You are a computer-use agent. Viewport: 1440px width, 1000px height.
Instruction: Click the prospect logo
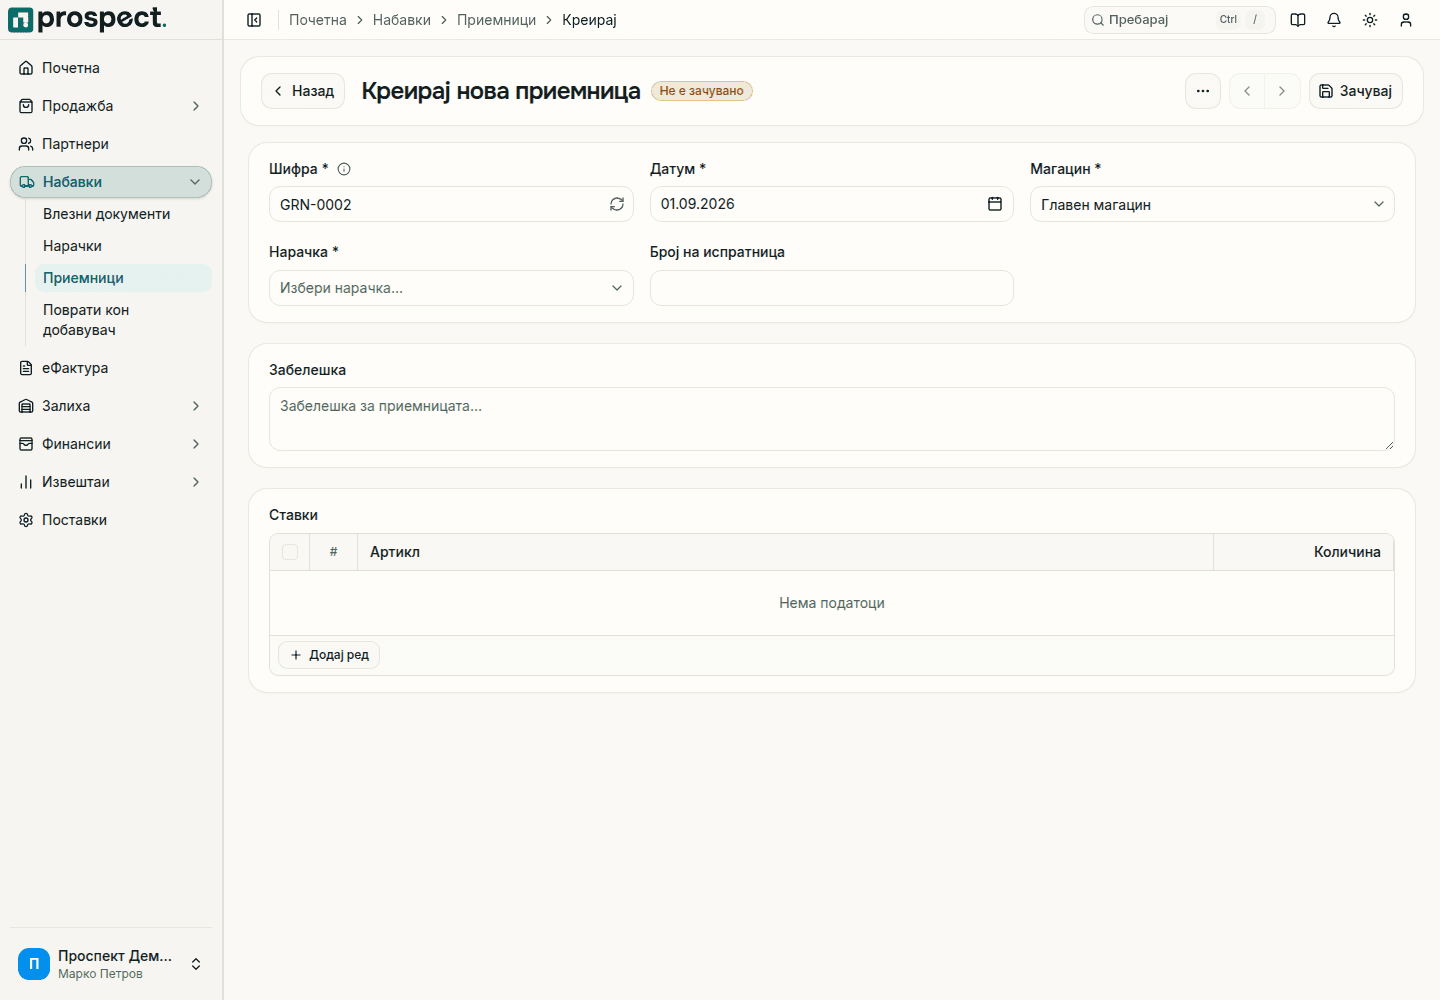tap(88, 19)
